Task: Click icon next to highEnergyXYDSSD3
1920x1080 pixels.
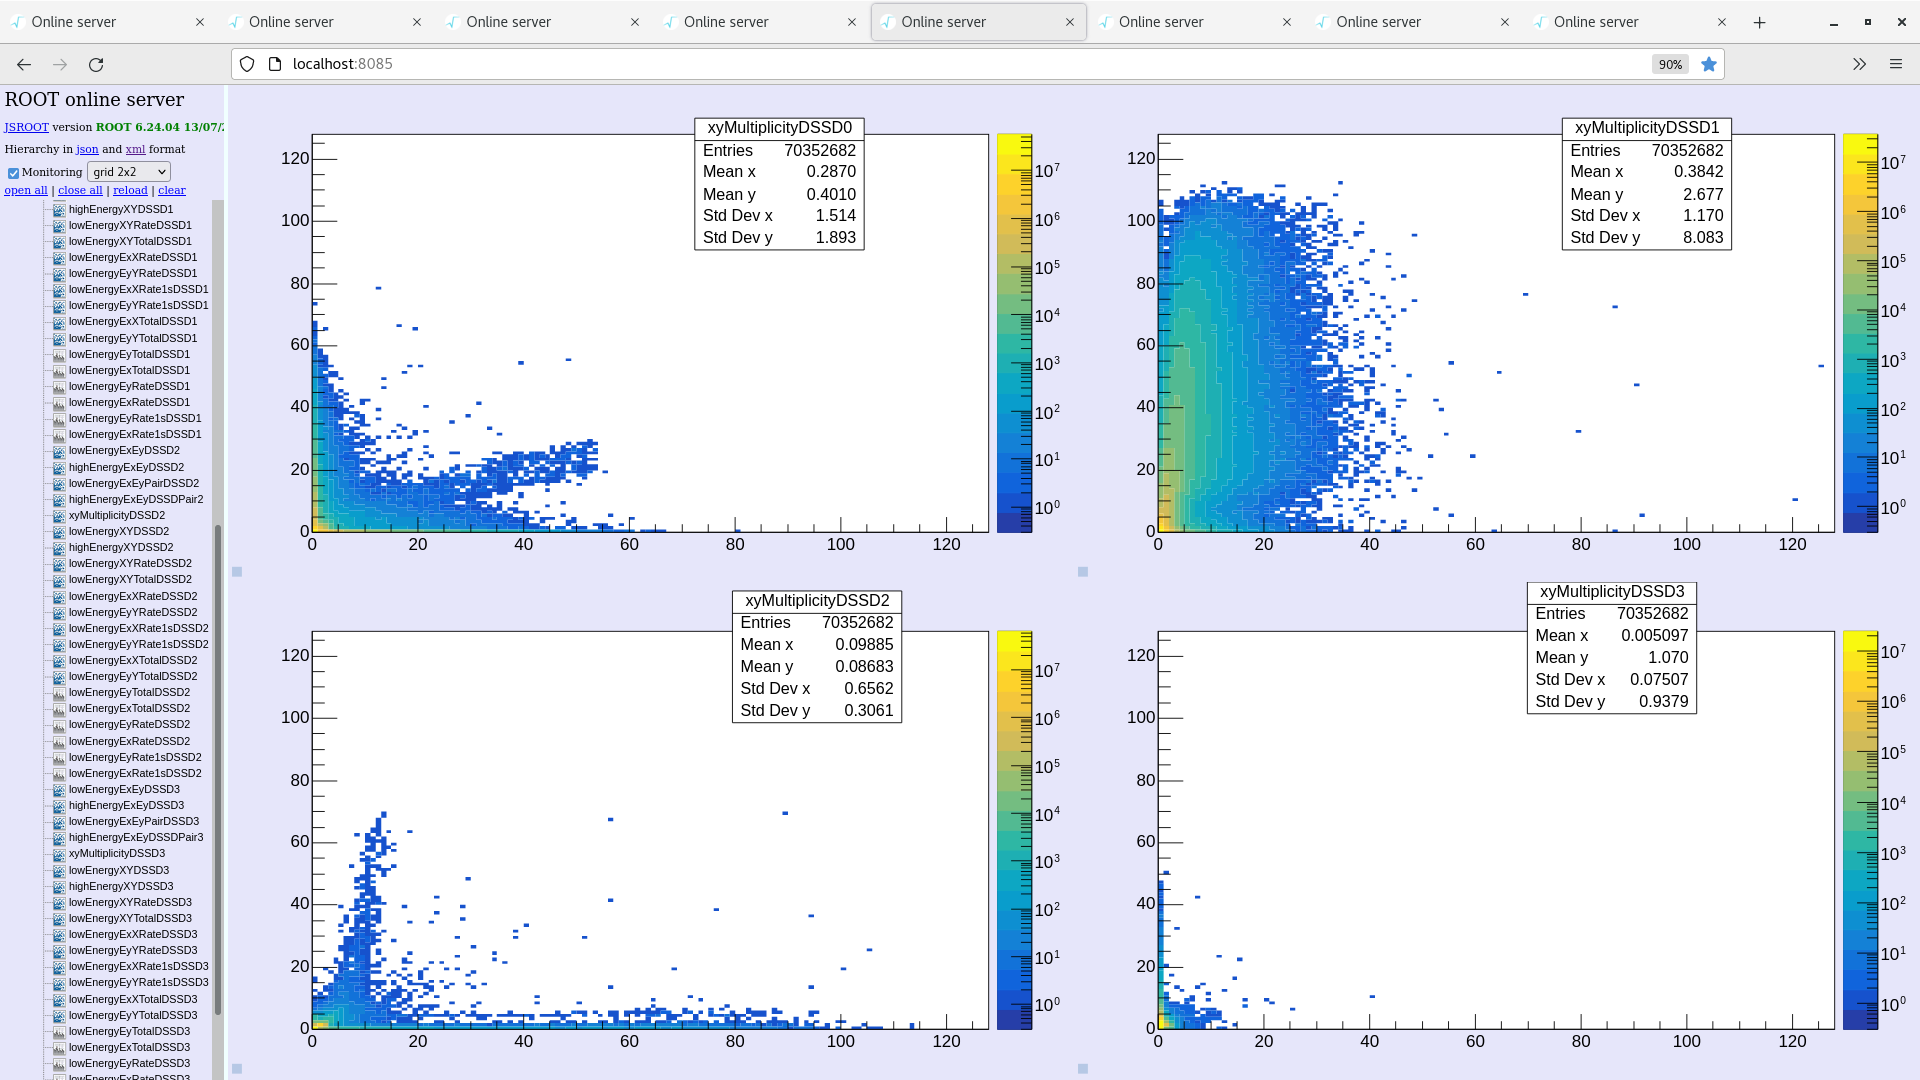Action: pos(59,887)
